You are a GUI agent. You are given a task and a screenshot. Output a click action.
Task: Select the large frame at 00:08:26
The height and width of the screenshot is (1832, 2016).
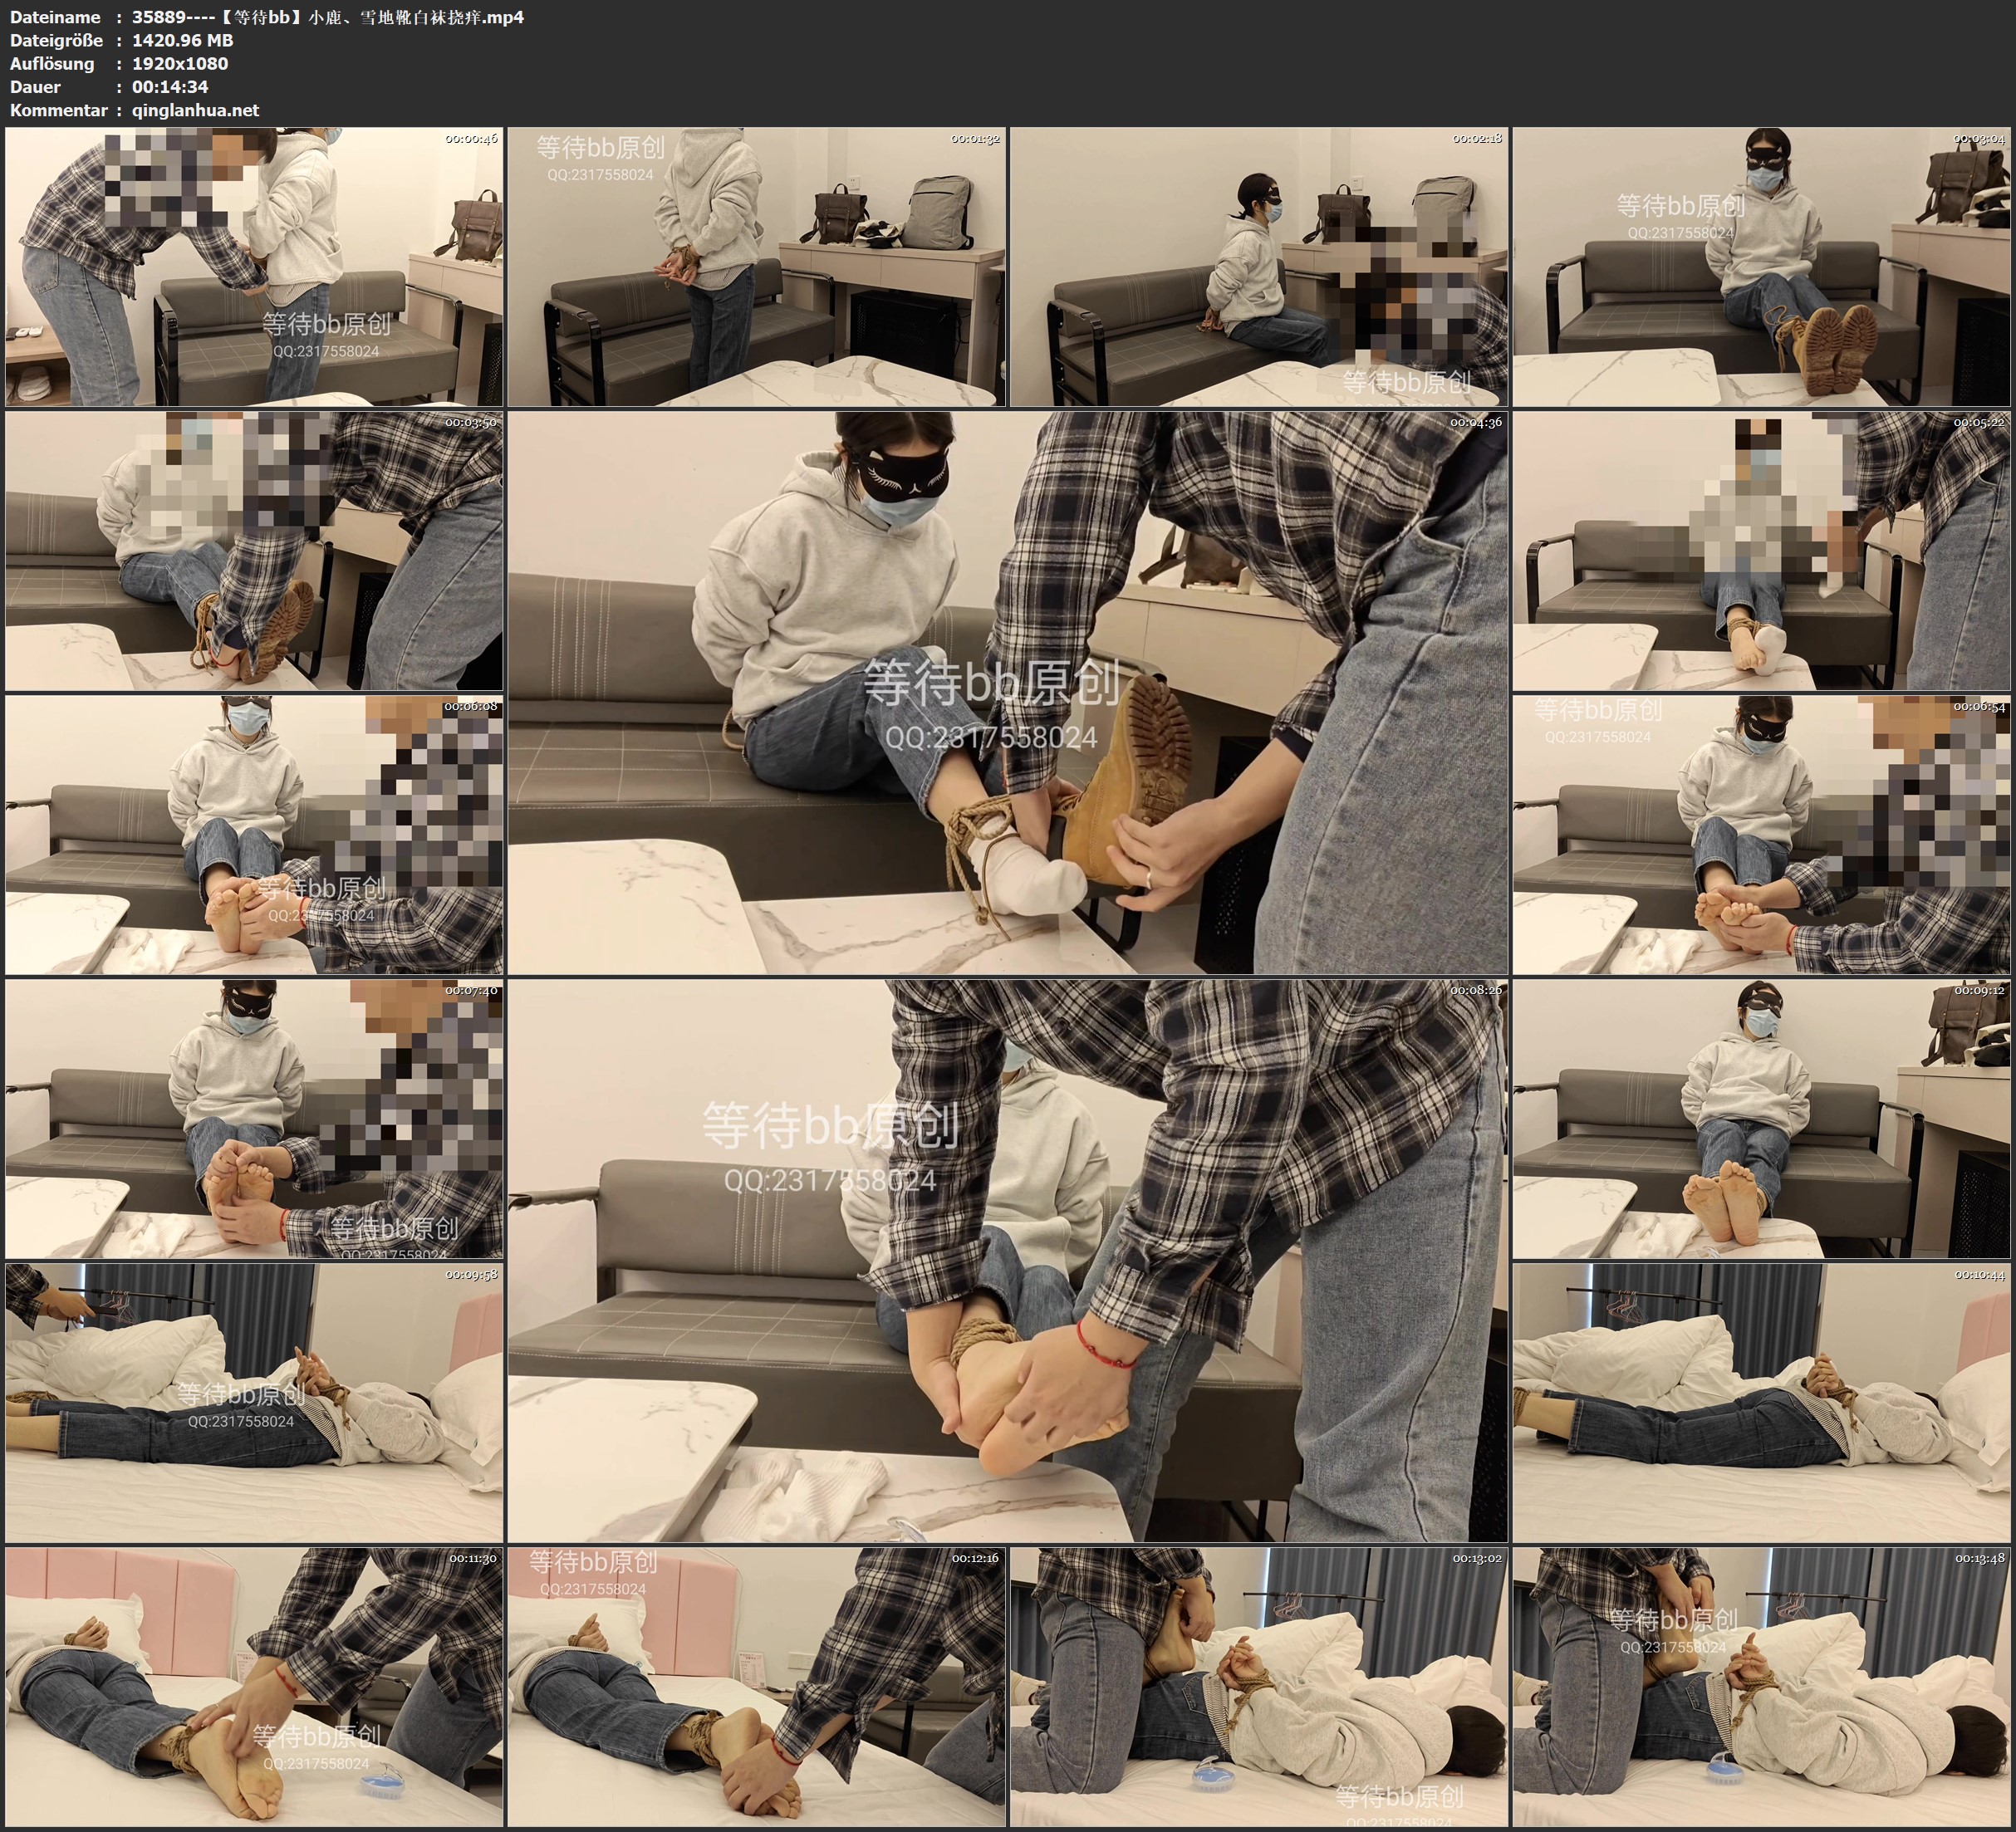coord(1007,1260)
